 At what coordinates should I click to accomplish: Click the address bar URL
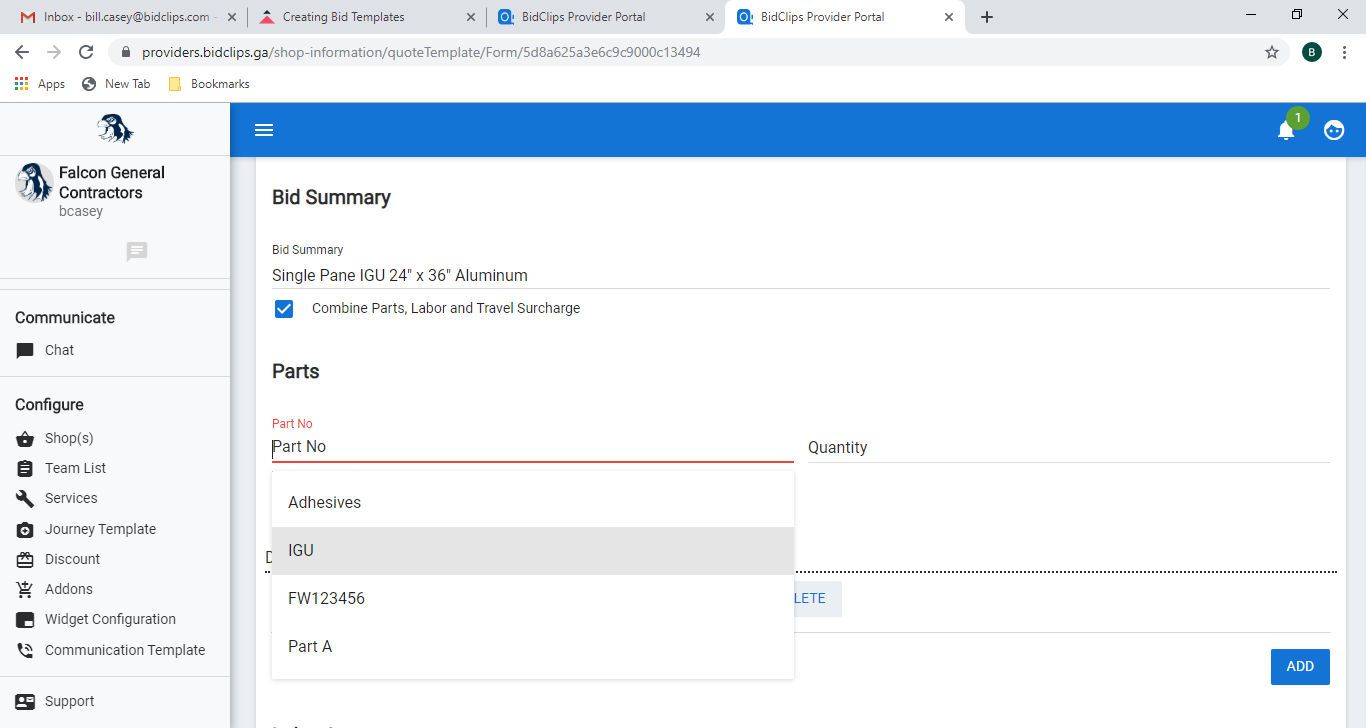421,52
